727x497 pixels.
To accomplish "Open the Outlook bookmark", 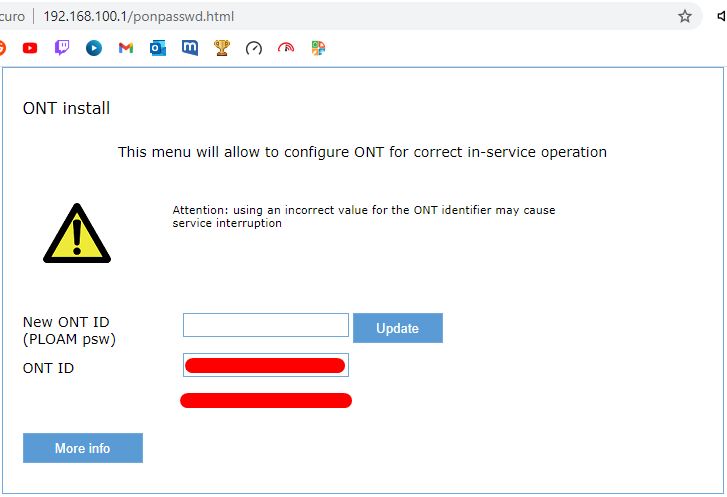I will (158, 48).
